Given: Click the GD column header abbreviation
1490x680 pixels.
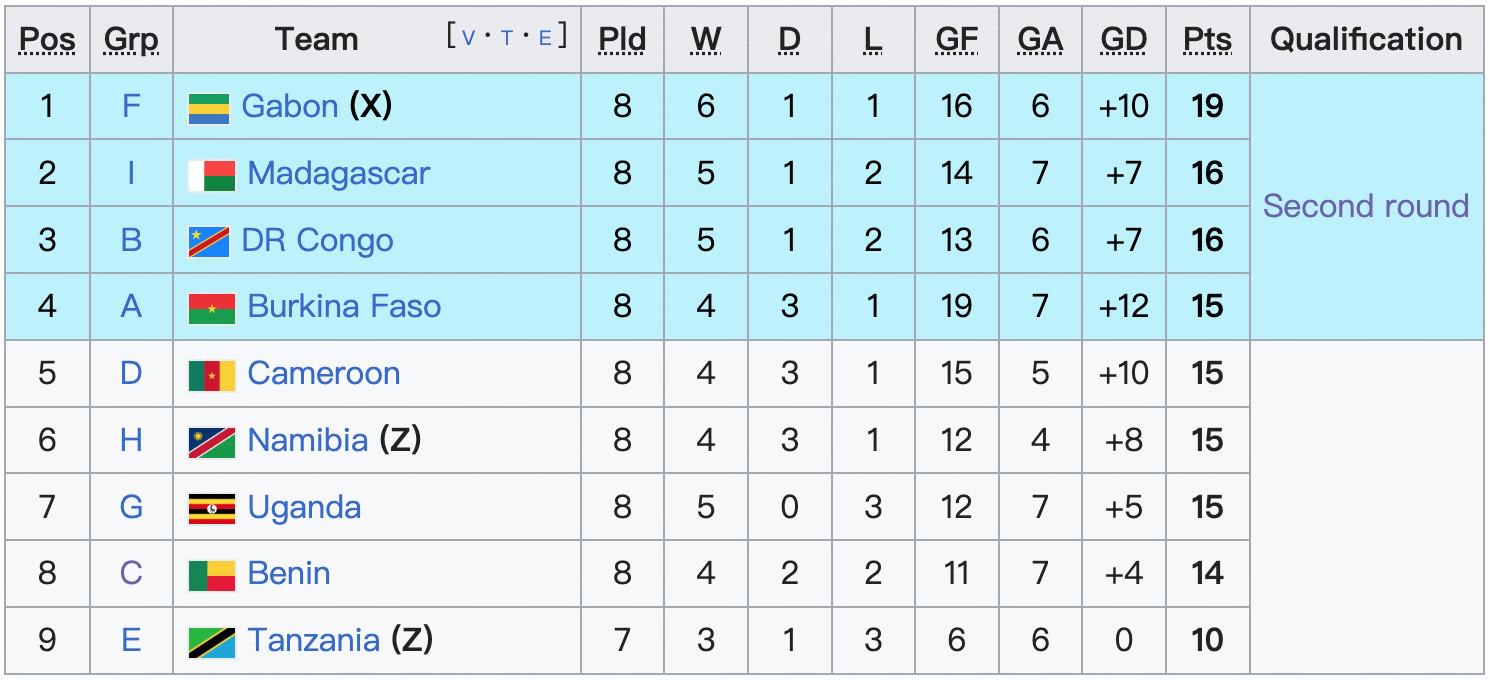Looking at the screenshot, I should tap(1123, 39).
